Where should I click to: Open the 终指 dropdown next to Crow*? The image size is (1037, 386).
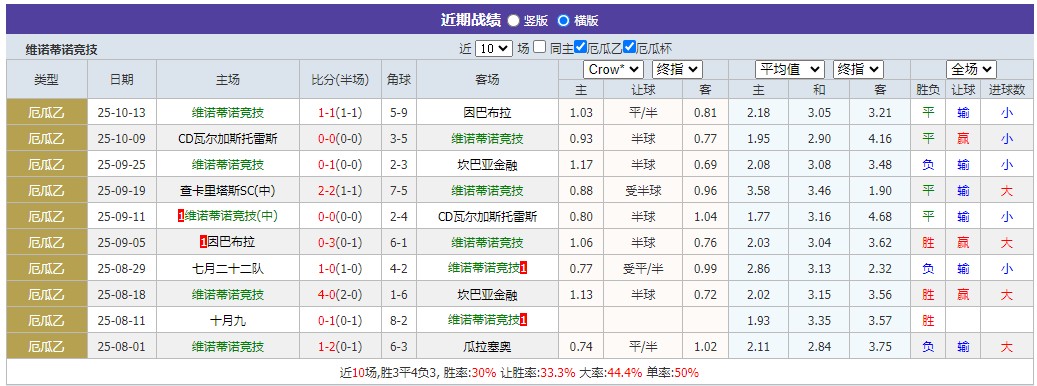(x=677, y=69)
